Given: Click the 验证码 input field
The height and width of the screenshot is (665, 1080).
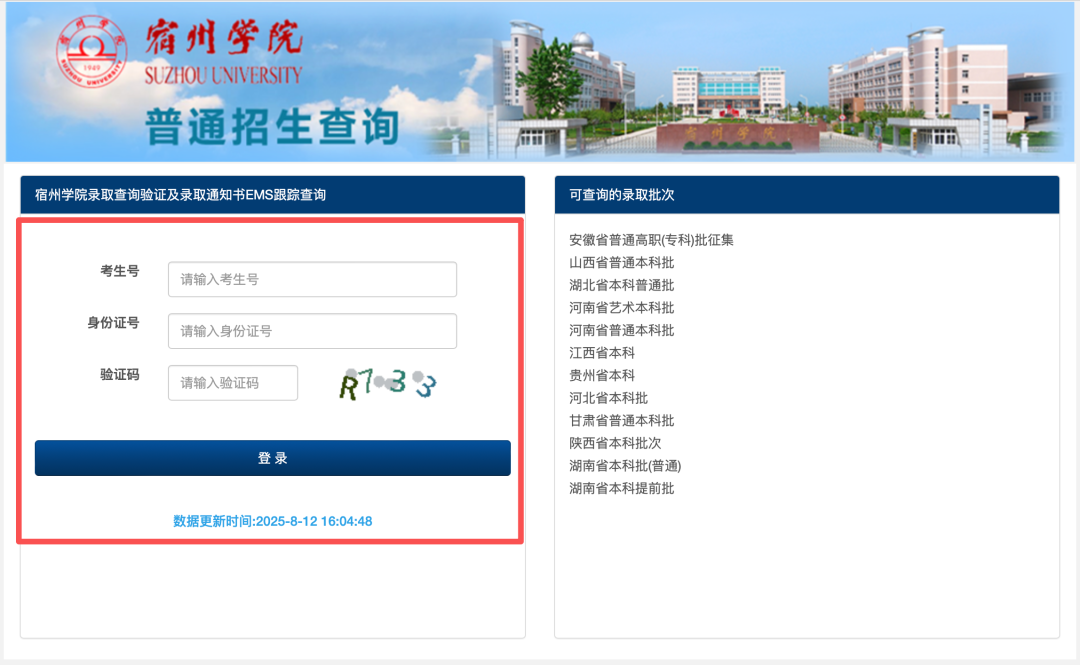Looking at the screenshot, I should [x=233, y=382].
